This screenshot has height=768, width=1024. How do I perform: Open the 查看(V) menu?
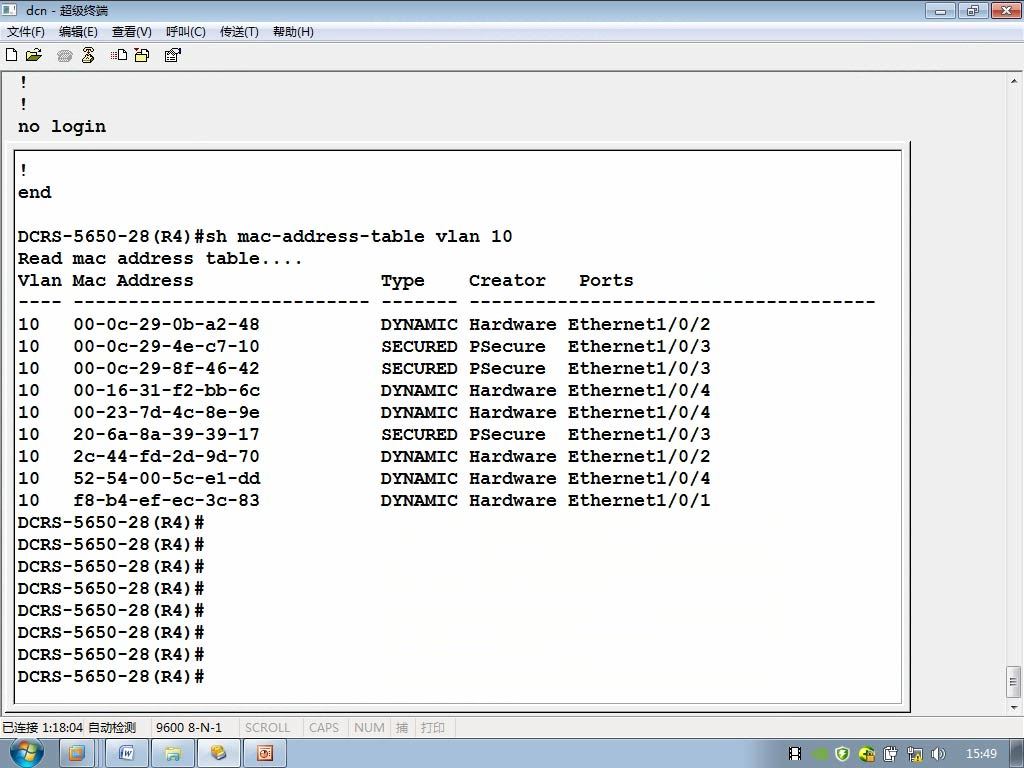click(x=132, y=31)
